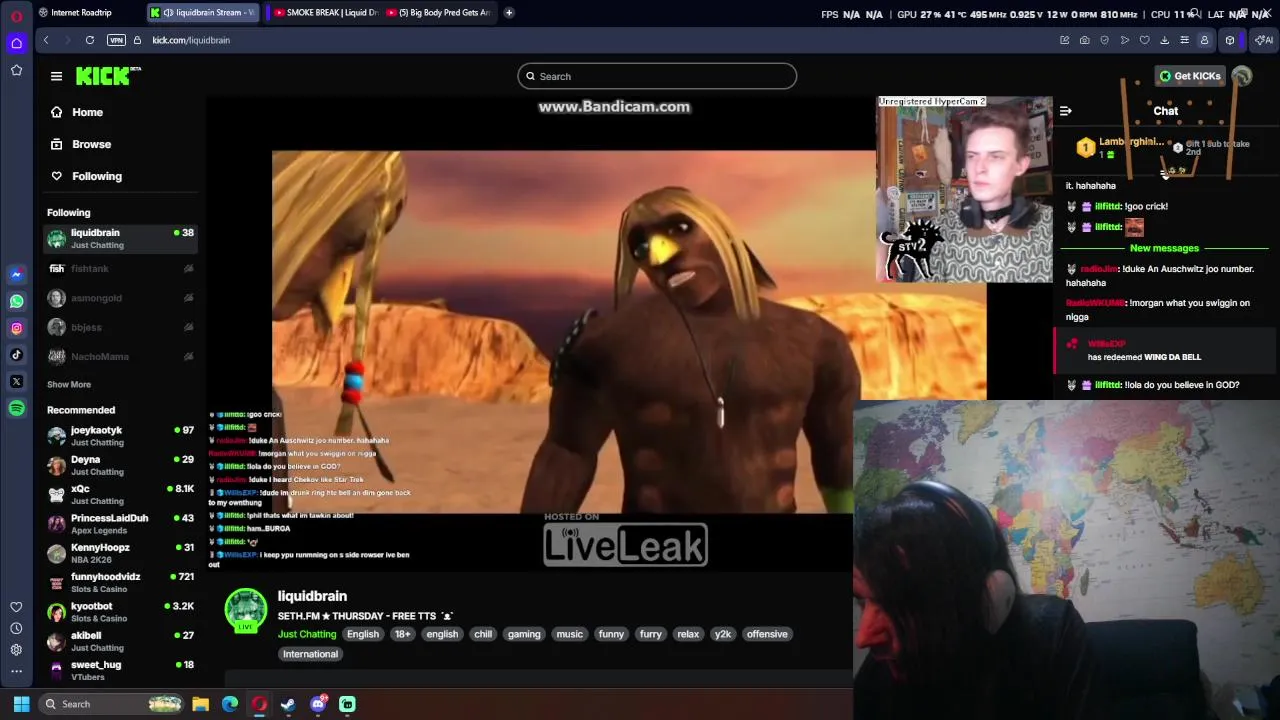The height and width of the screenshot is (720, 1280).
Task: Open Opera bookmarks star icon in sidebar
Action: click(16, 70)
